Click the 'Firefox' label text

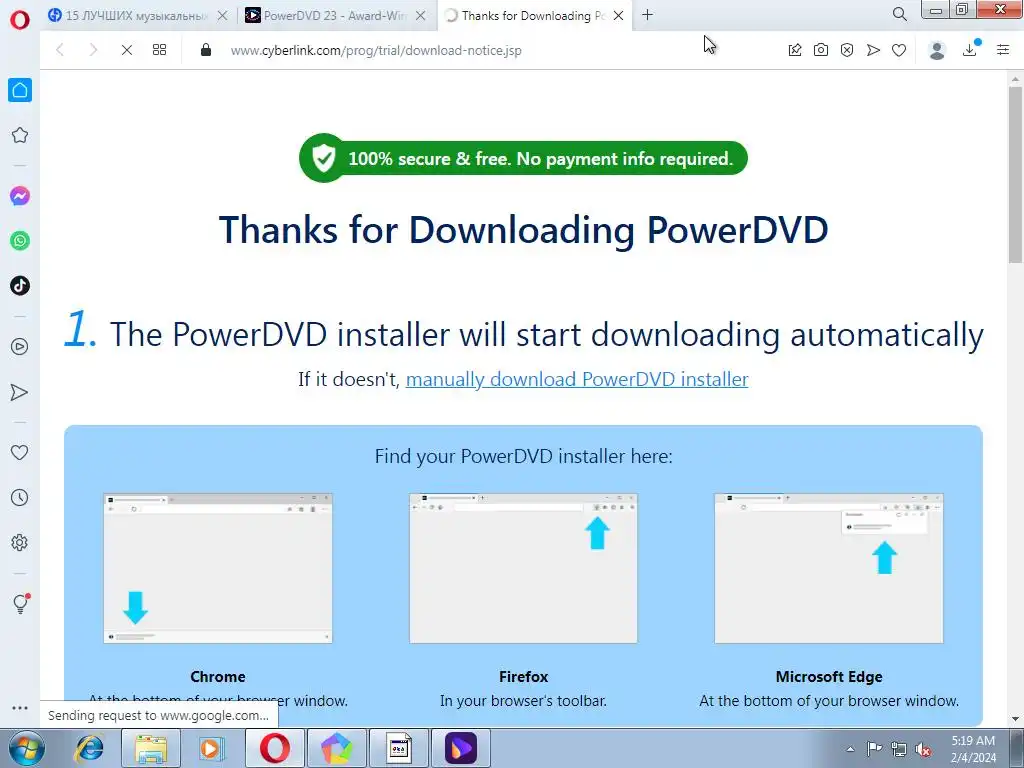(x=523, y=677)
